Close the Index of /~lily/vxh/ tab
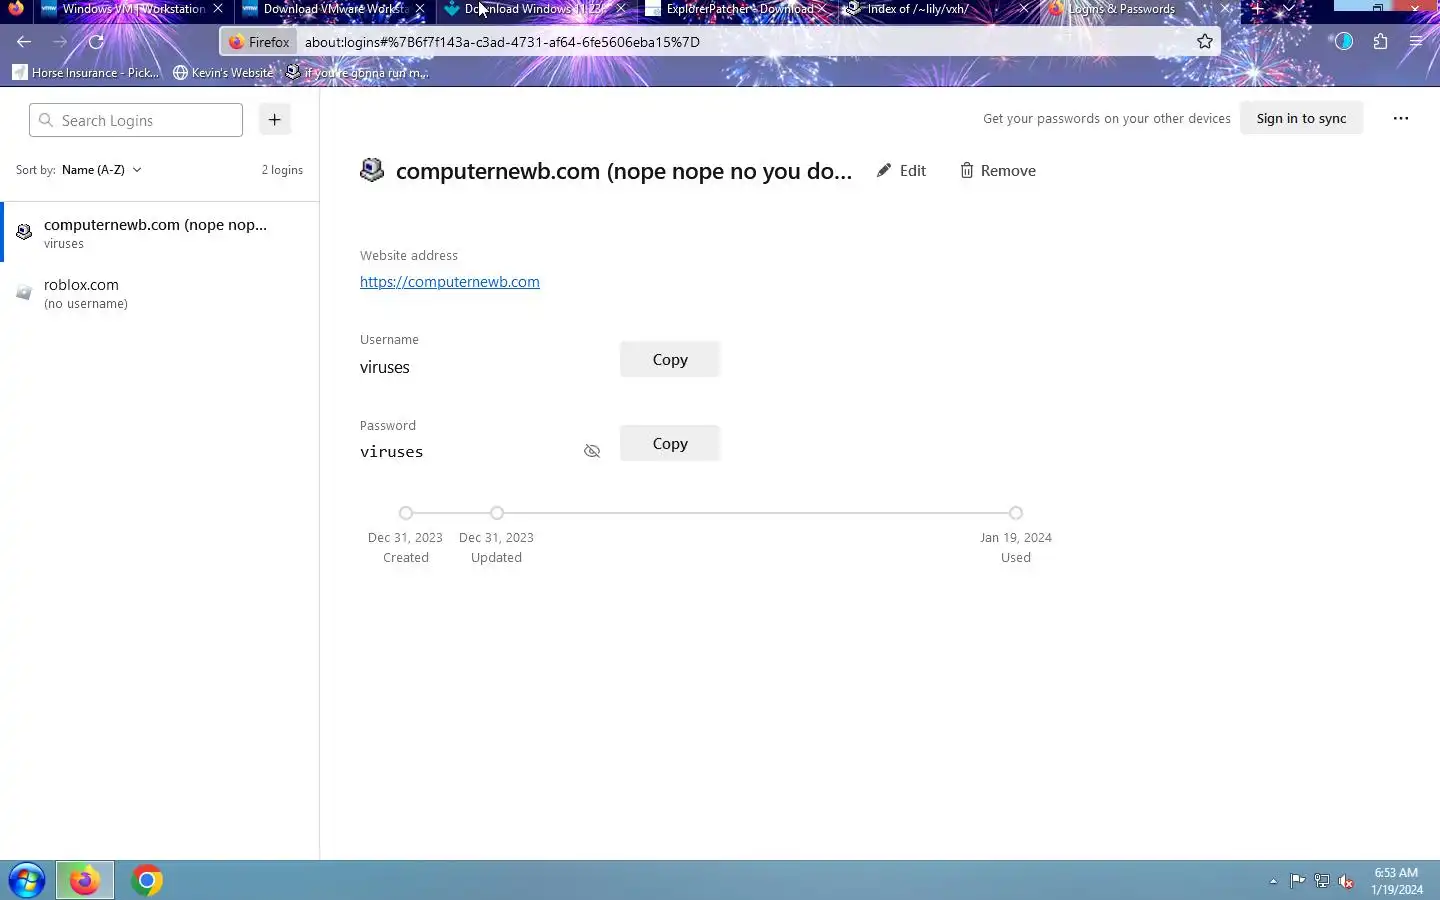Viewport: 1440px width, 900px height. (x=1024, y=9)
